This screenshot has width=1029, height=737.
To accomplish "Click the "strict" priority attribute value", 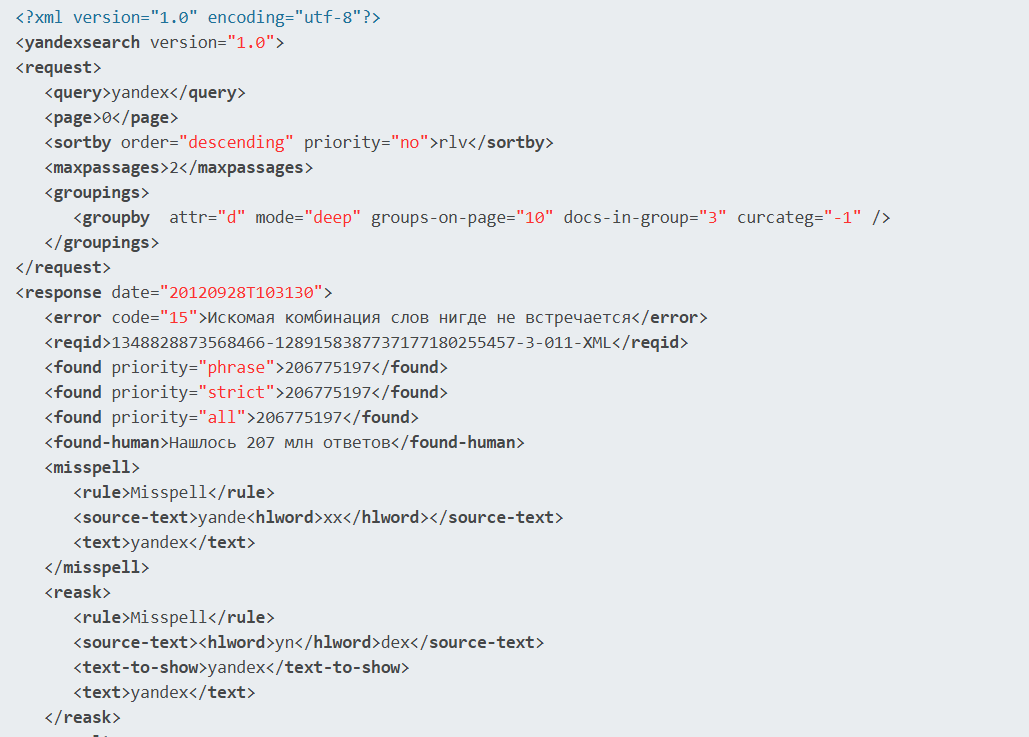I will click(x=237, y=393).
